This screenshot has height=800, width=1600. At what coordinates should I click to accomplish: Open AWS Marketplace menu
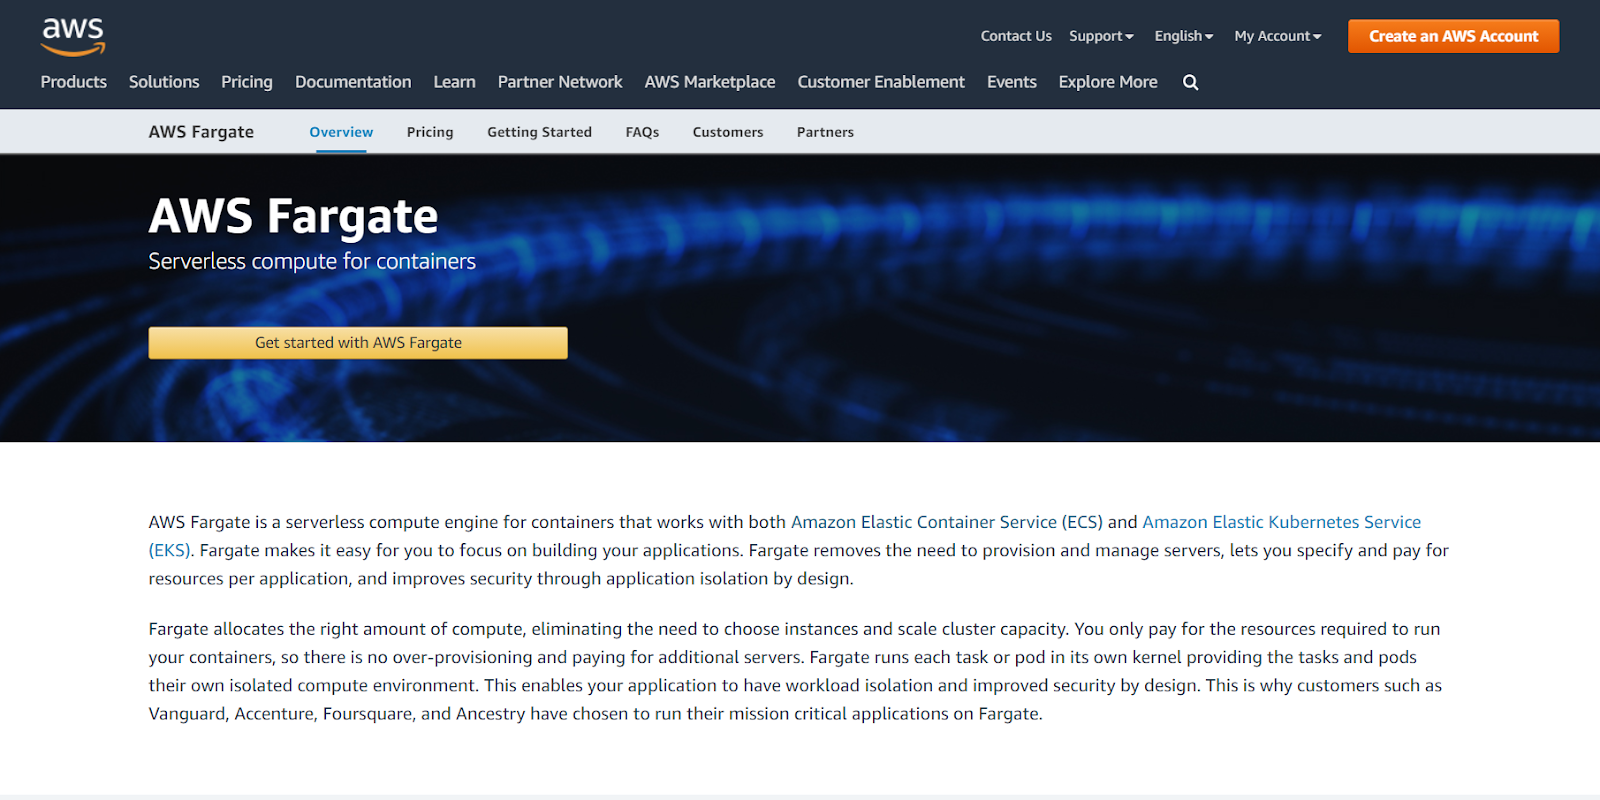coord(710,82)
